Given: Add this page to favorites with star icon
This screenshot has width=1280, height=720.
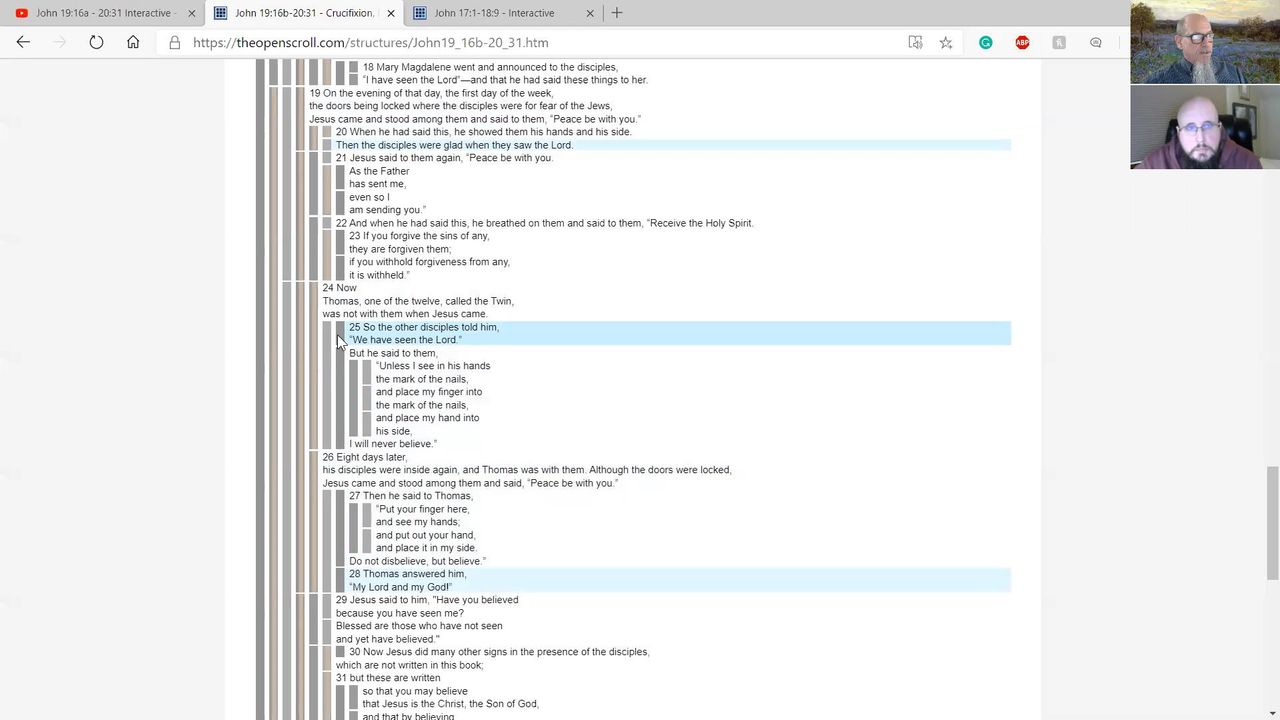Looking at the screenshot, I should (946, 42).
